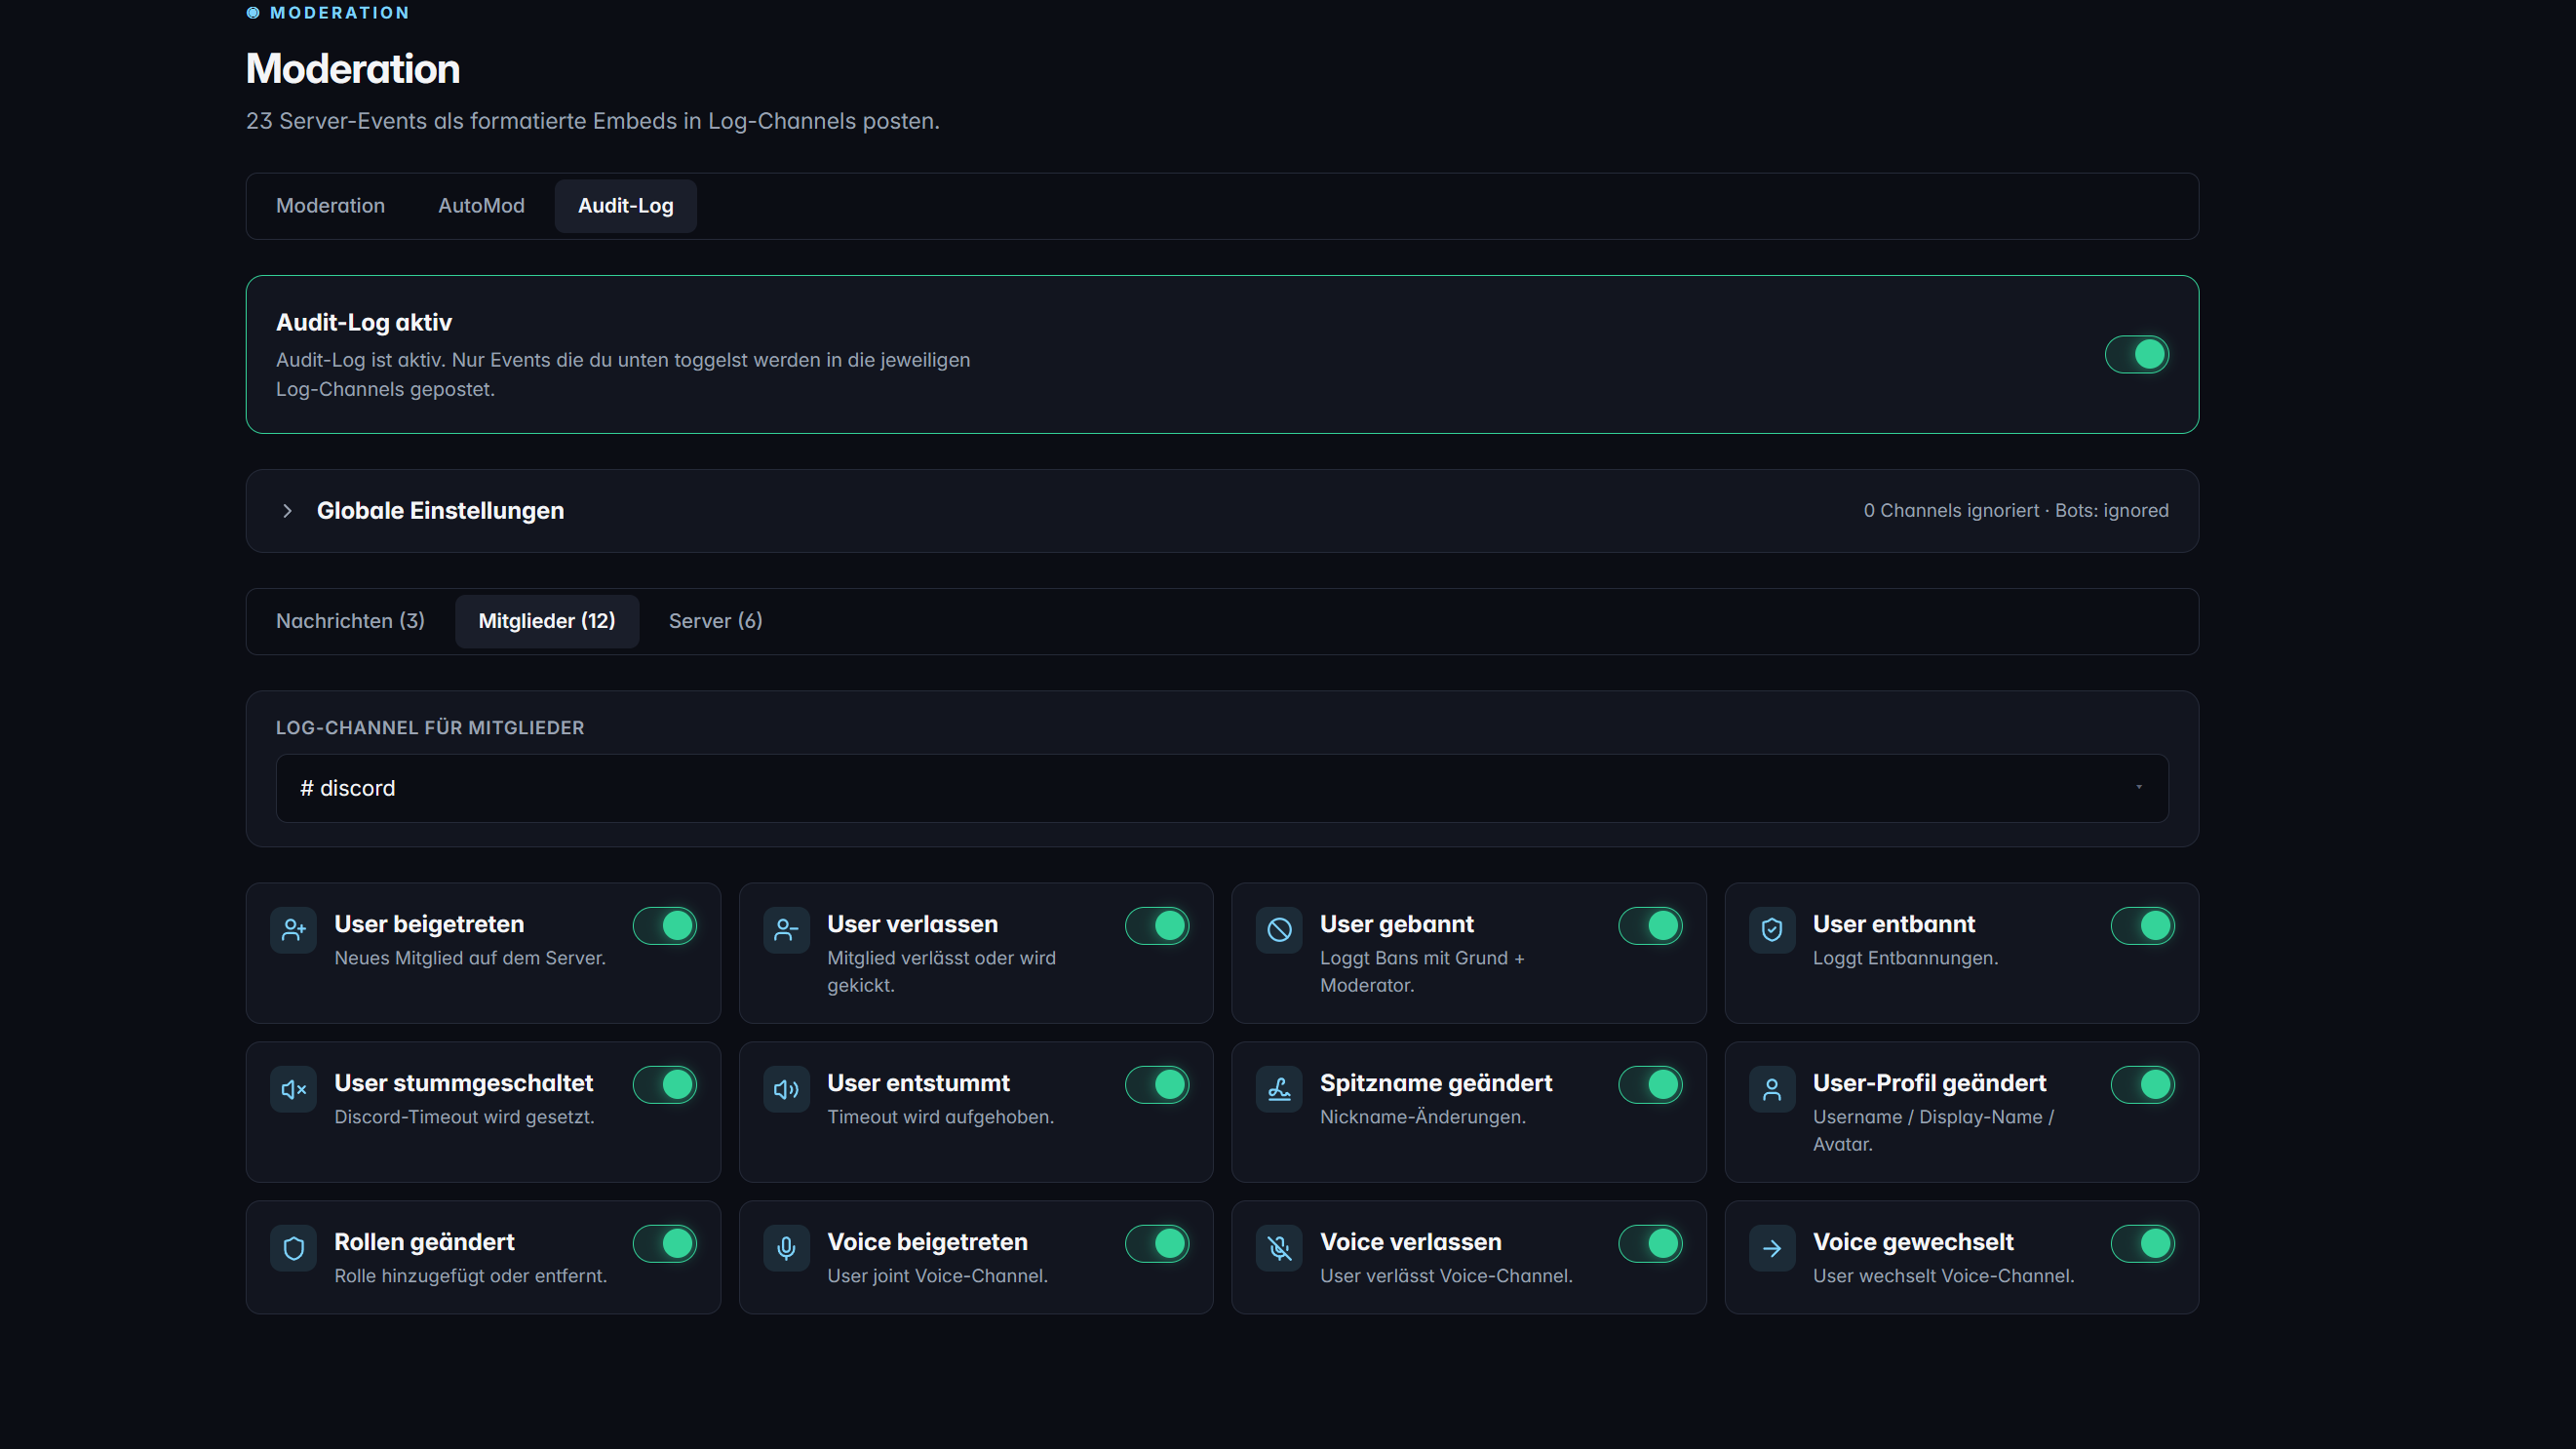Click the dropdown arrow on the channel selector
Screen dimensions: 2576x1449
(2138, 787)
